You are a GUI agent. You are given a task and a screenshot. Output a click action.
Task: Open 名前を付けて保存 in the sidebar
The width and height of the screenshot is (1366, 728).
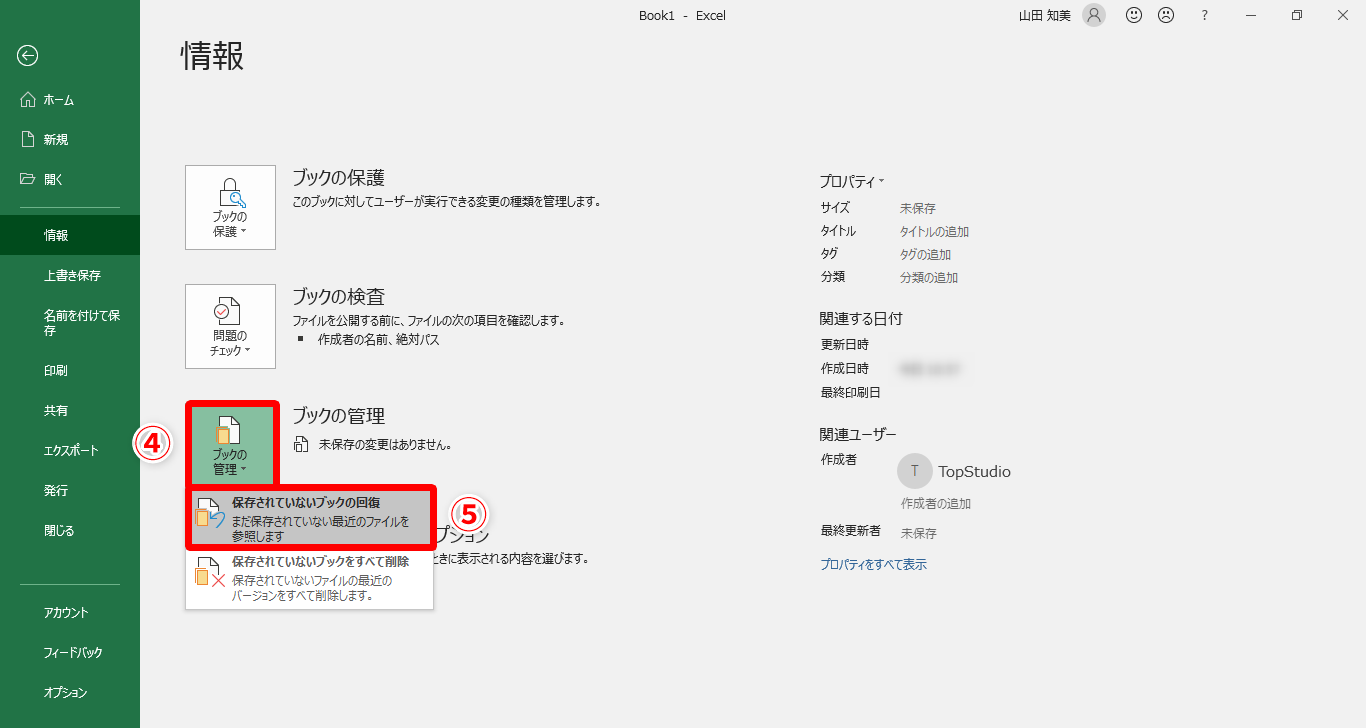point(70,322)
